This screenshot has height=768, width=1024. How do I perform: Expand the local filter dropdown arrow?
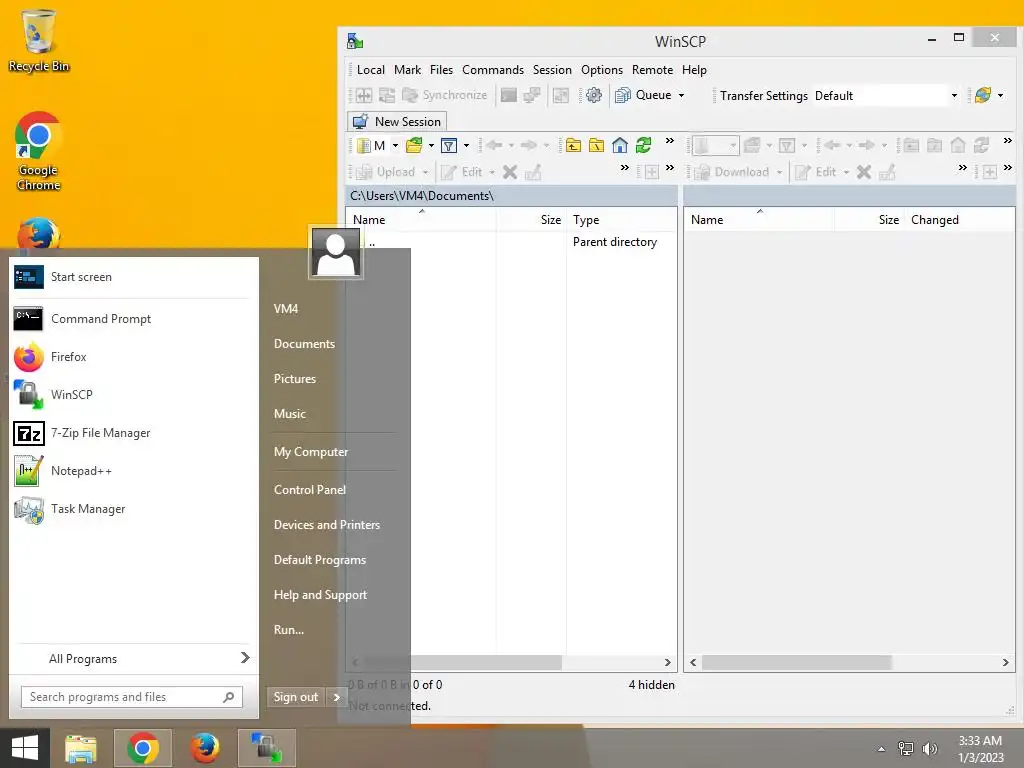(x=466, y=146)
